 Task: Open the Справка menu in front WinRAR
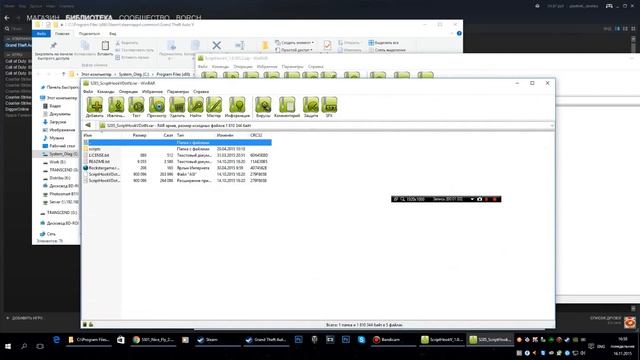click(x=201, y=91)
